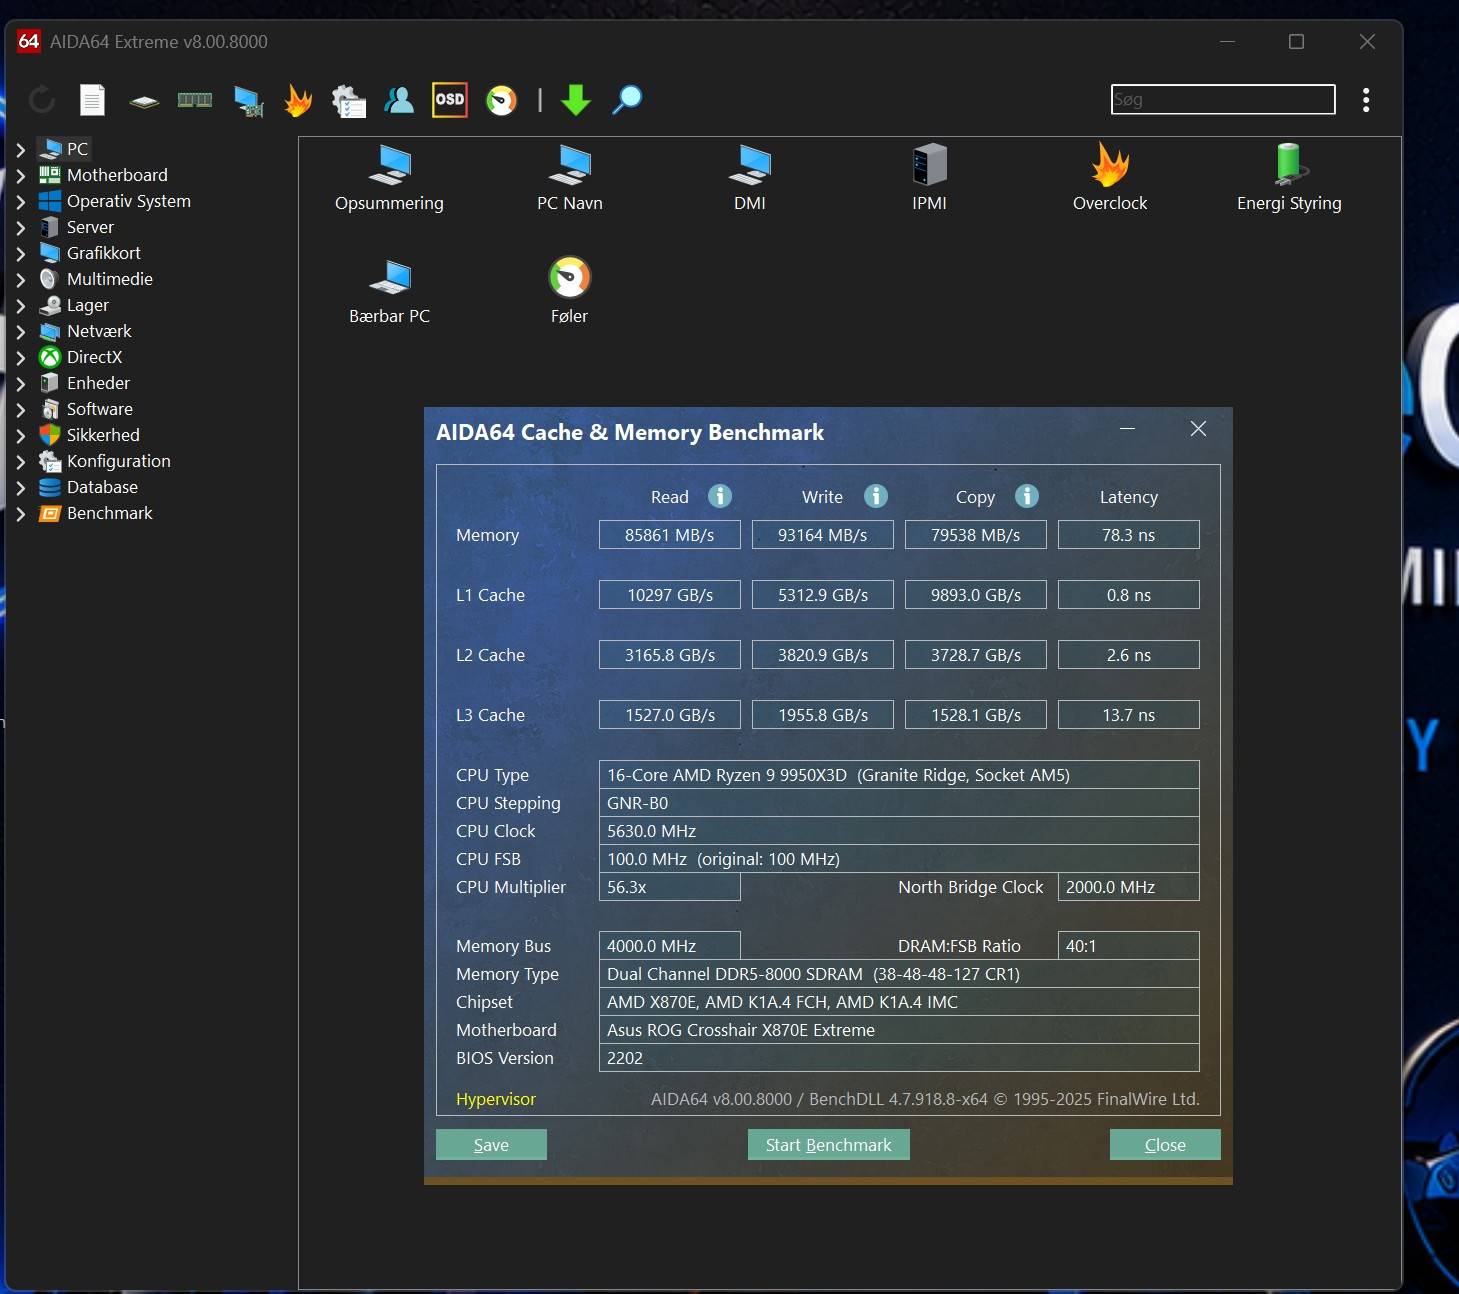Image resolution: width=1459 pixels, height=1294 pixels.
Task: Click the Save button in benchmark dialog
Action: point(491,1145)
